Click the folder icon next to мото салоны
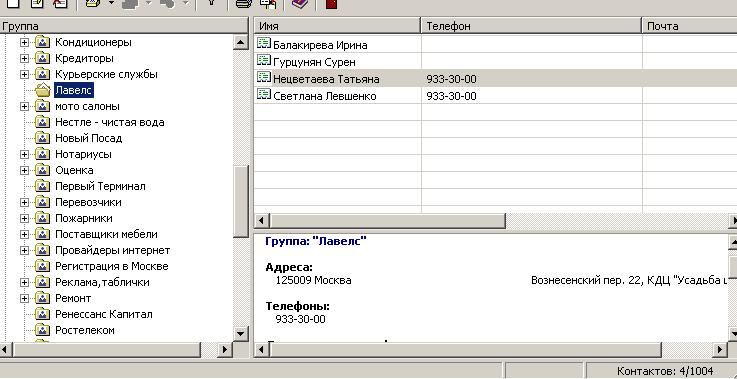The image size is (737, 379). point(43,106)
